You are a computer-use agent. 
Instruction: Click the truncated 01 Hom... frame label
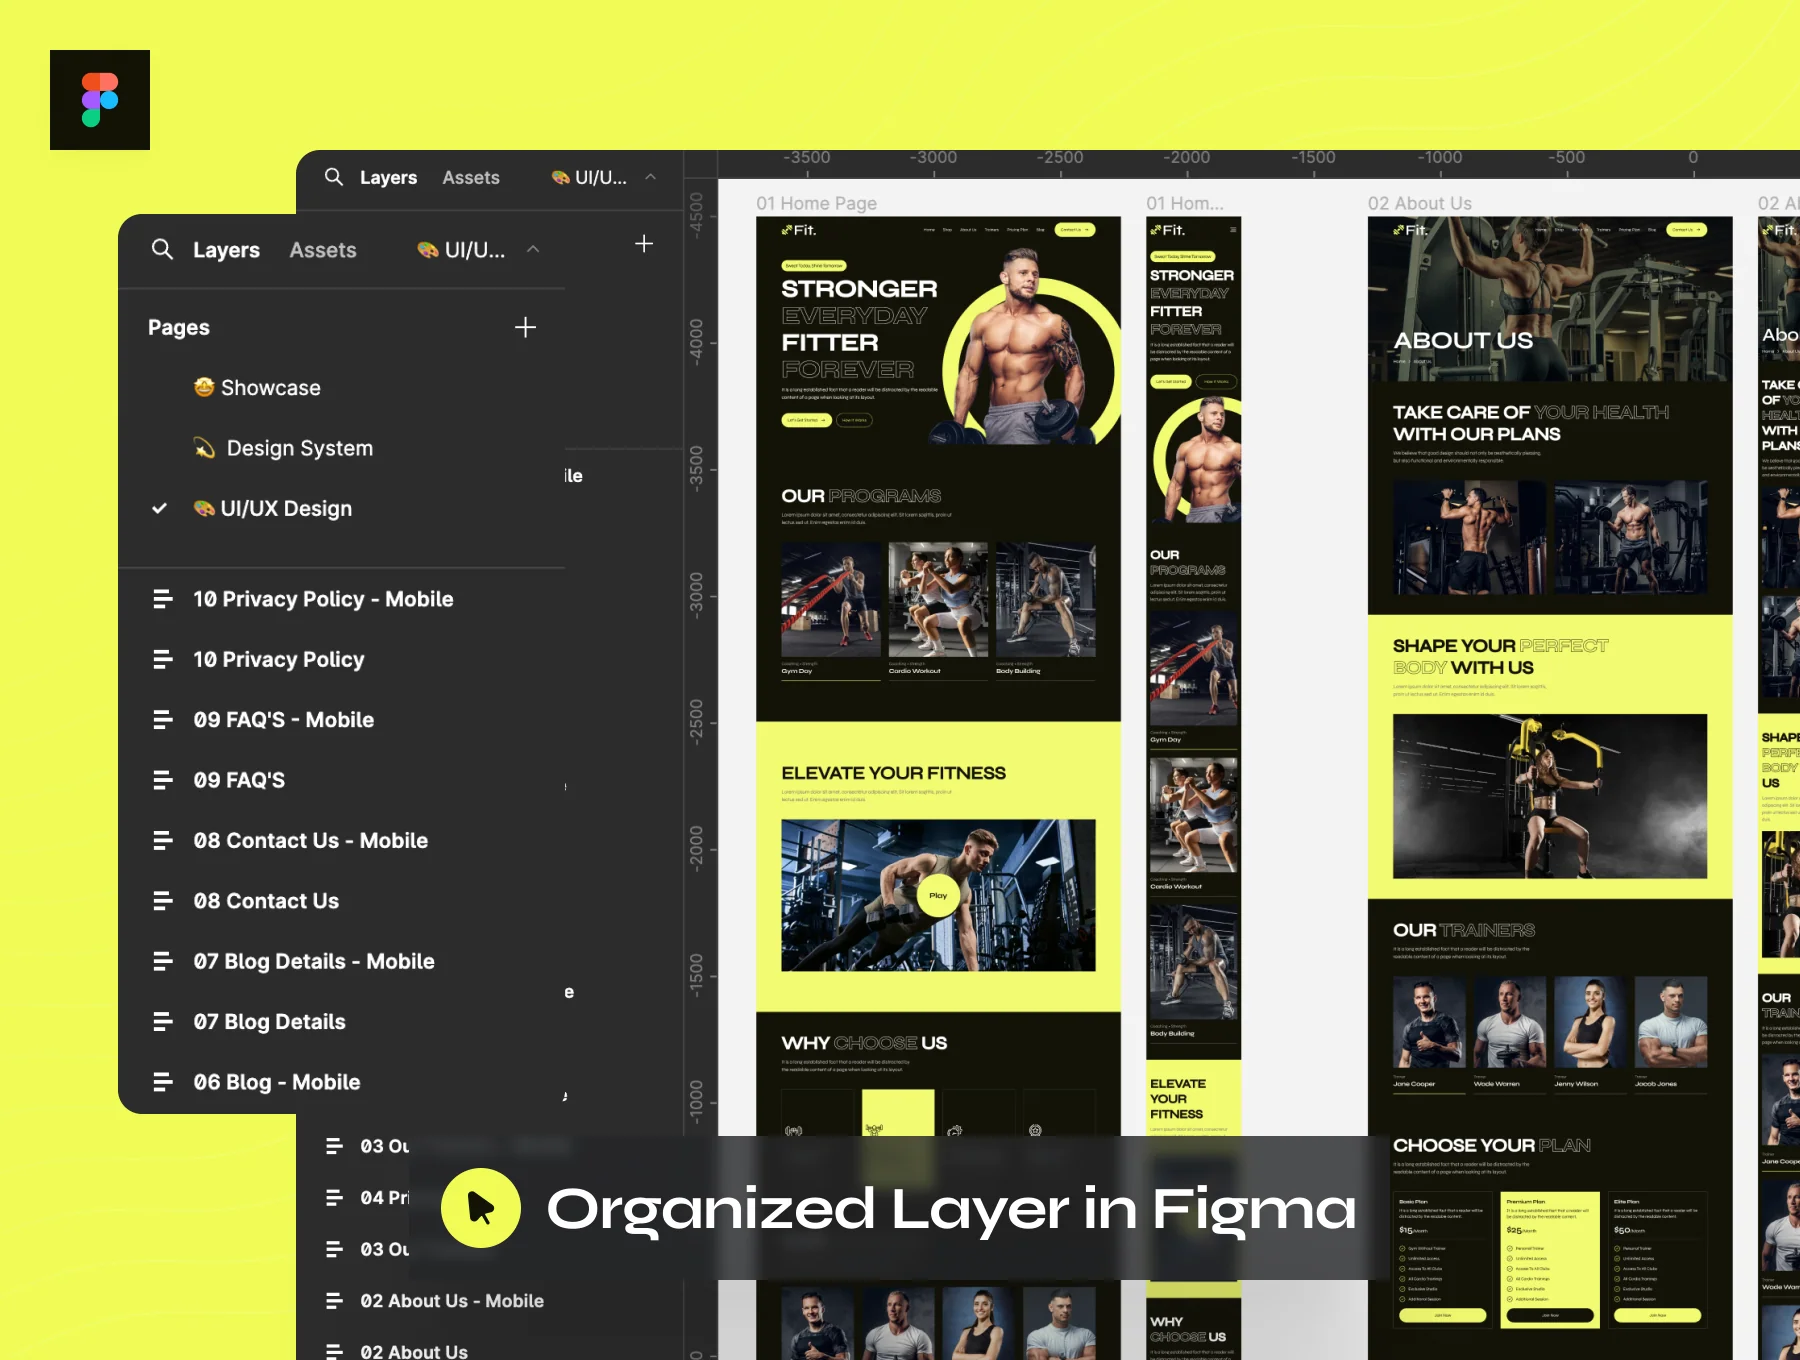coord(1185,203)
